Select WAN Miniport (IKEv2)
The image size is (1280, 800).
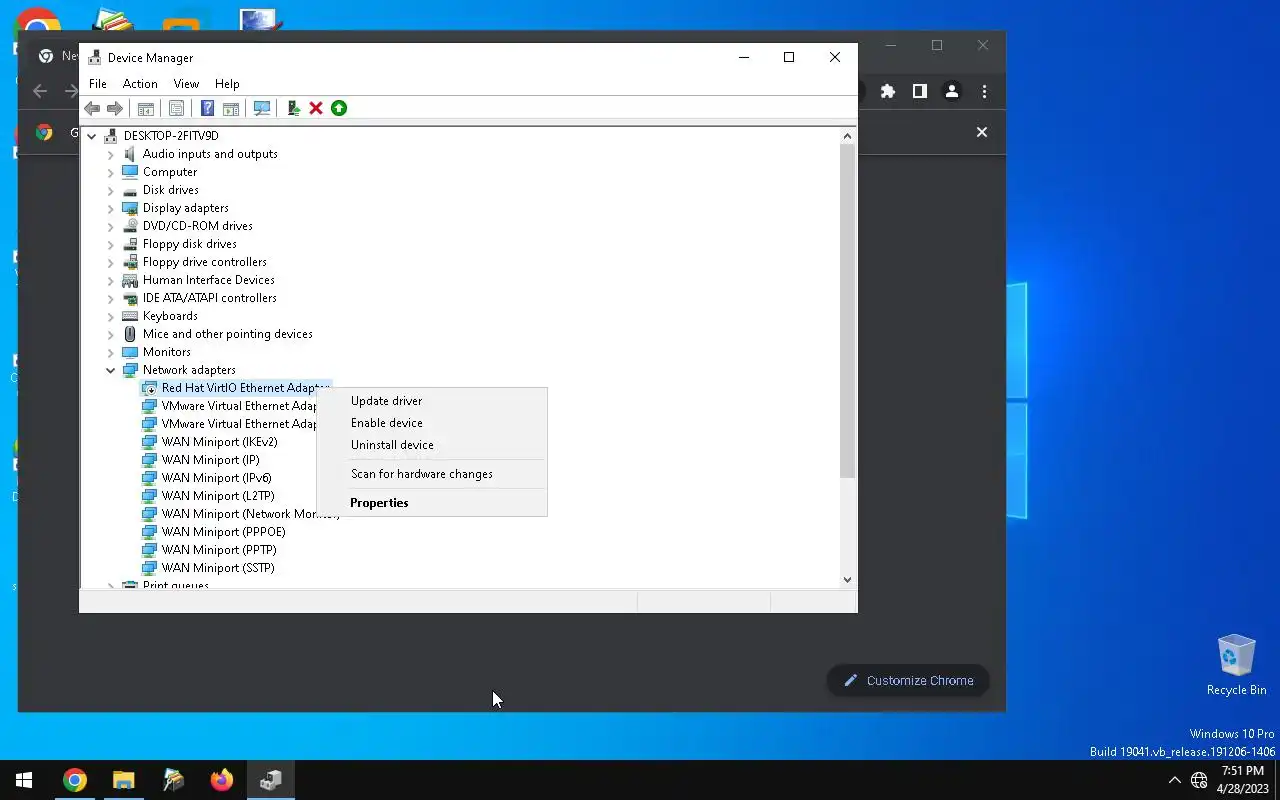click(x=219, y=442)
